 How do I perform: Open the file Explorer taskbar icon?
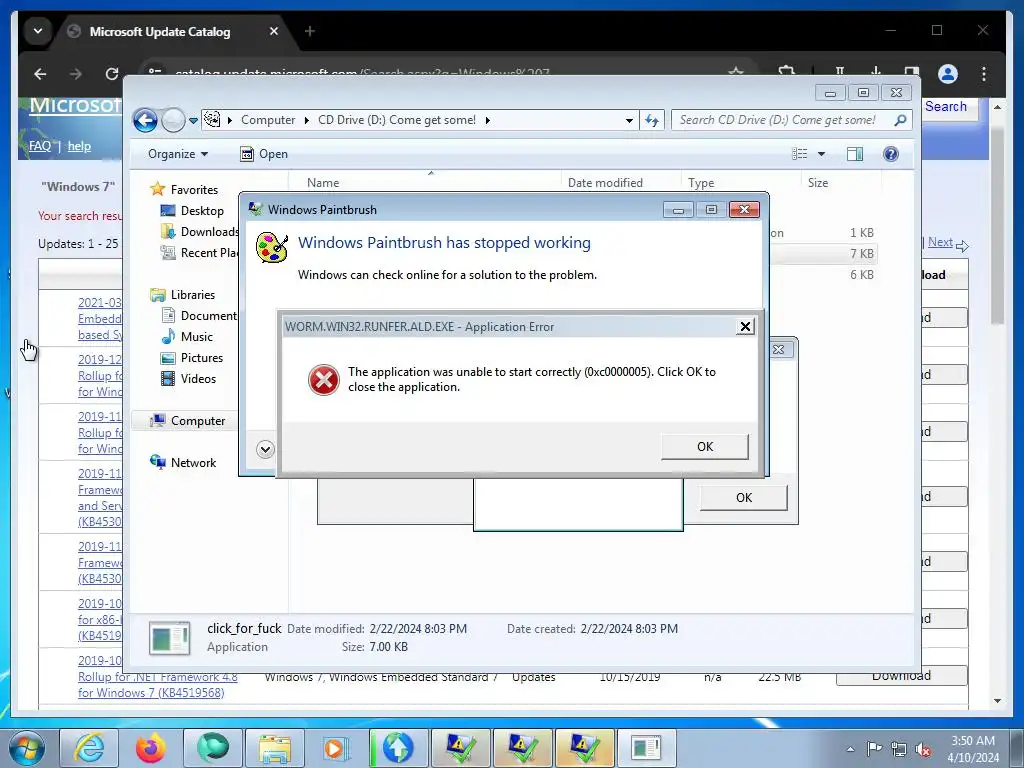274,748
